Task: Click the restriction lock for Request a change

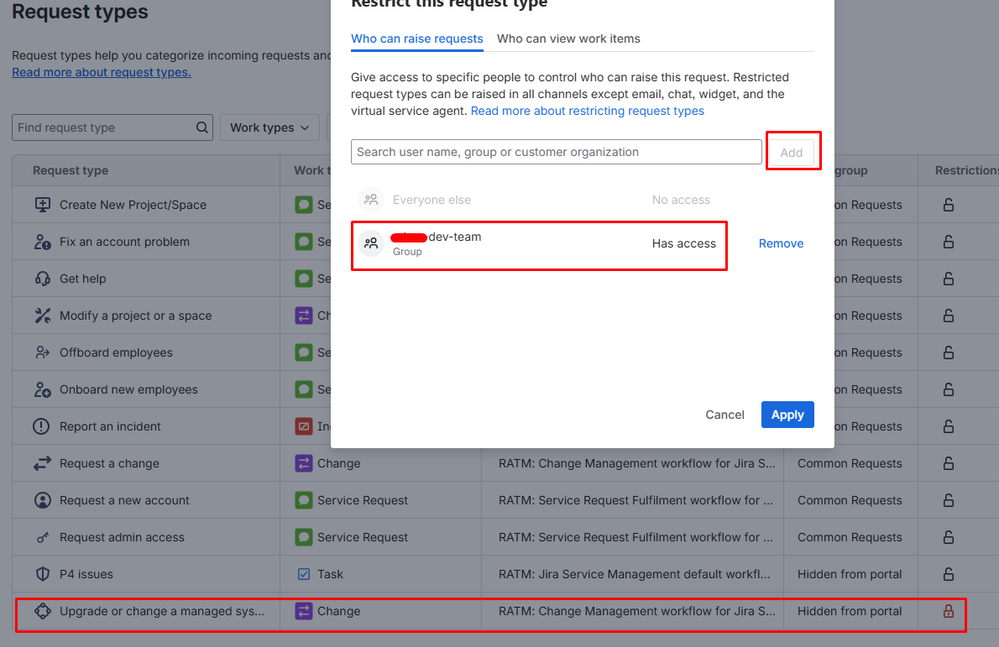Action: 948,463
